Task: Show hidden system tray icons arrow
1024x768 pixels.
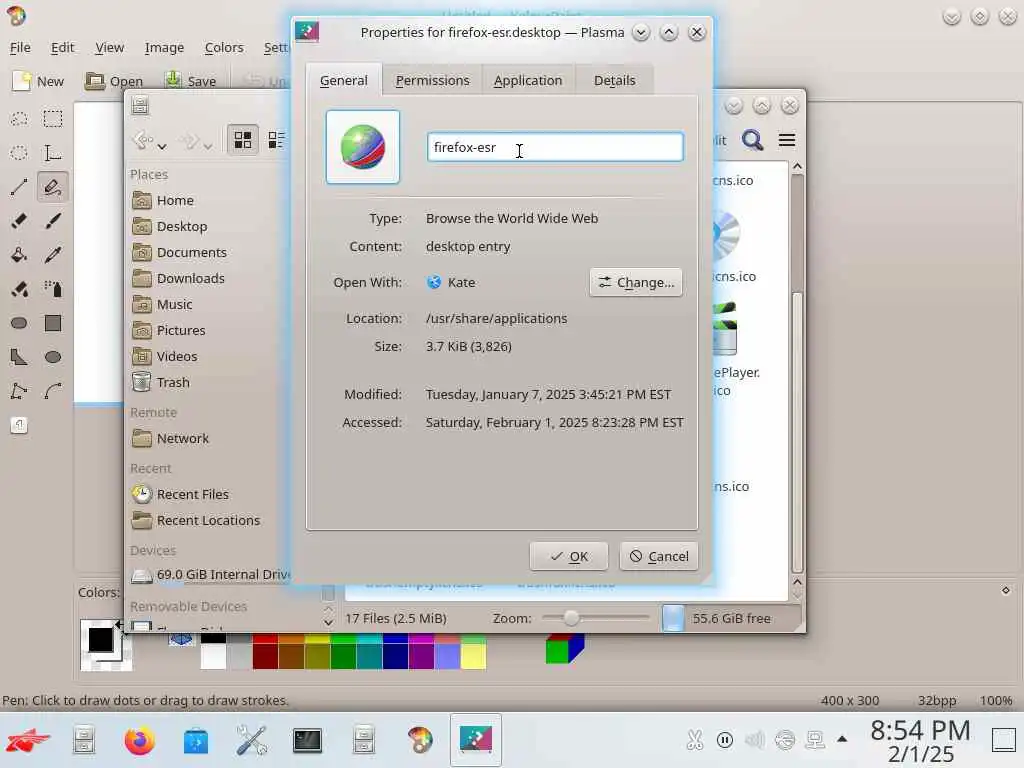Action: point(842,739)
